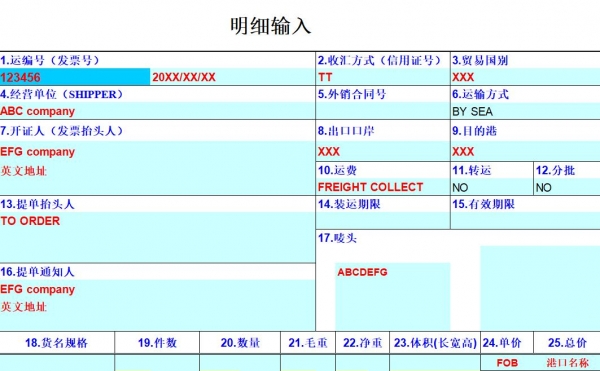The image size is (600, 371).
Task: Click the 18.货名规格 column header
Action: tap(56, 343)
